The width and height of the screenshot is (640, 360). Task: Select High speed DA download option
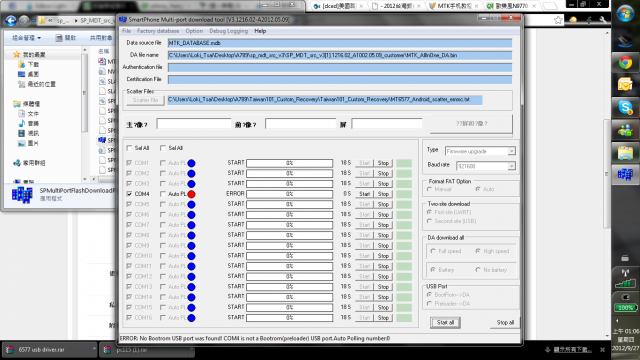(x=478, y=251)
